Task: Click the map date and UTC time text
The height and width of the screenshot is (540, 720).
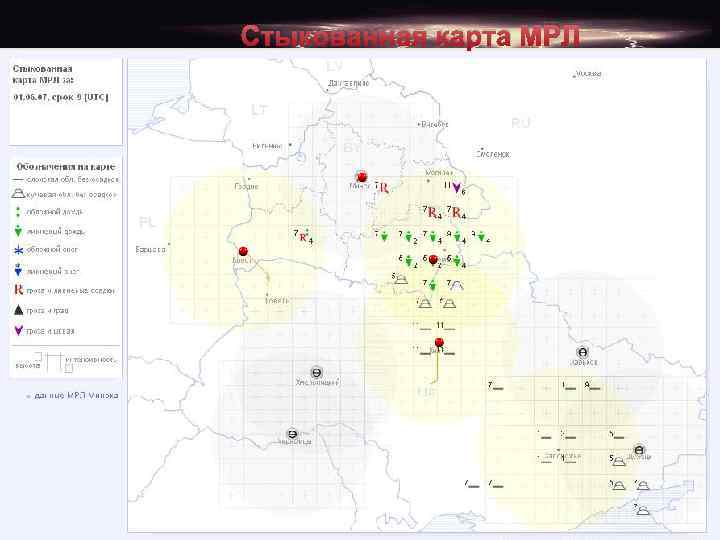Action: [x=61, y=97]
